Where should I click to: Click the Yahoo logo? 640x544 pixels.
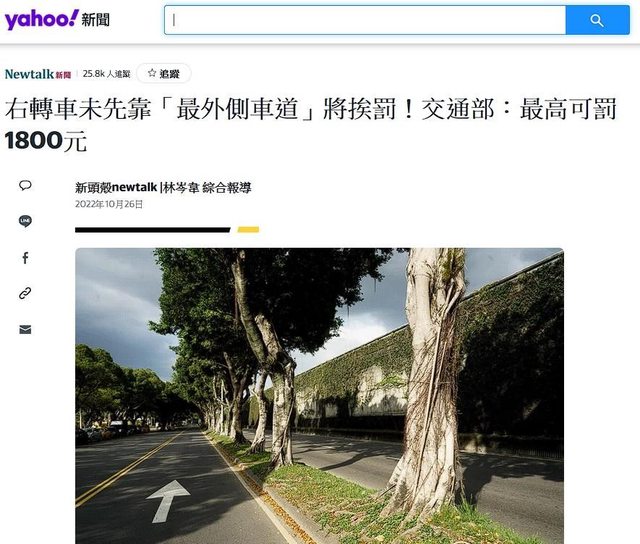click(41, 20)
